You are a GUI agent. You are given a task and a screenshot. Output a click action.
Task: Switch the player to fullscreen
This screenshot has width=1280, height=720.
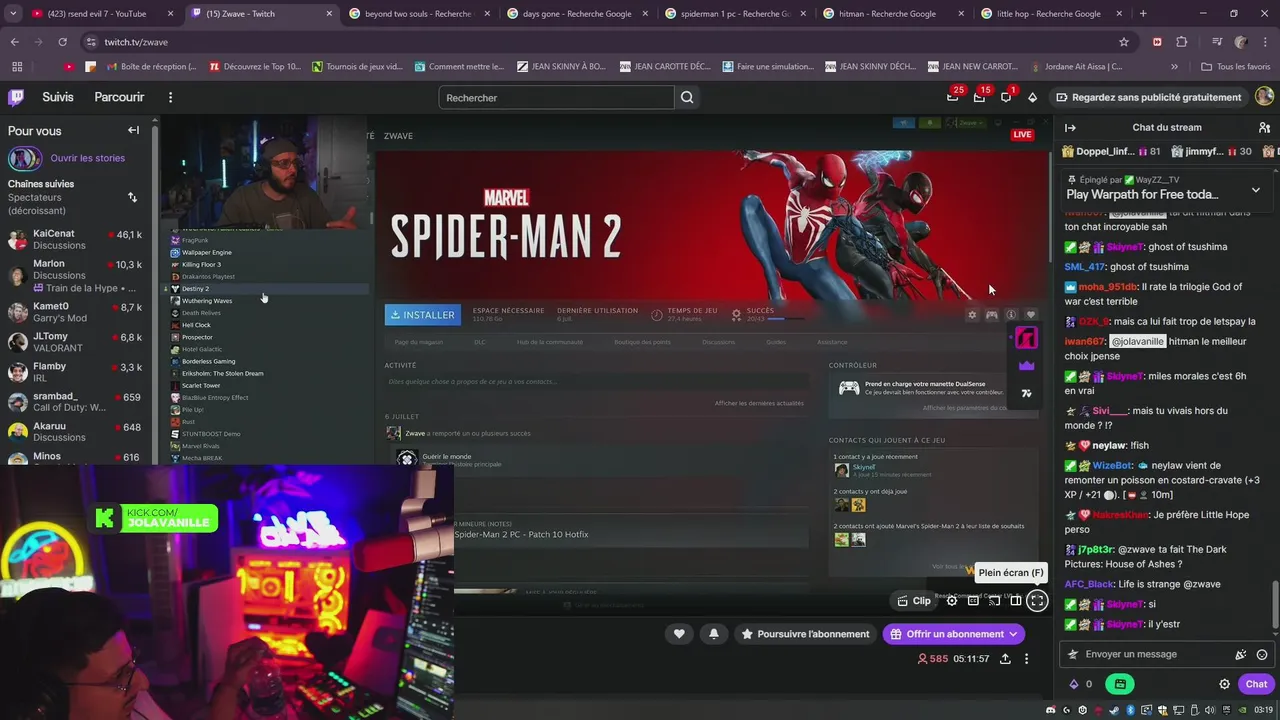pyautogui.click(x=1037, y=601)
